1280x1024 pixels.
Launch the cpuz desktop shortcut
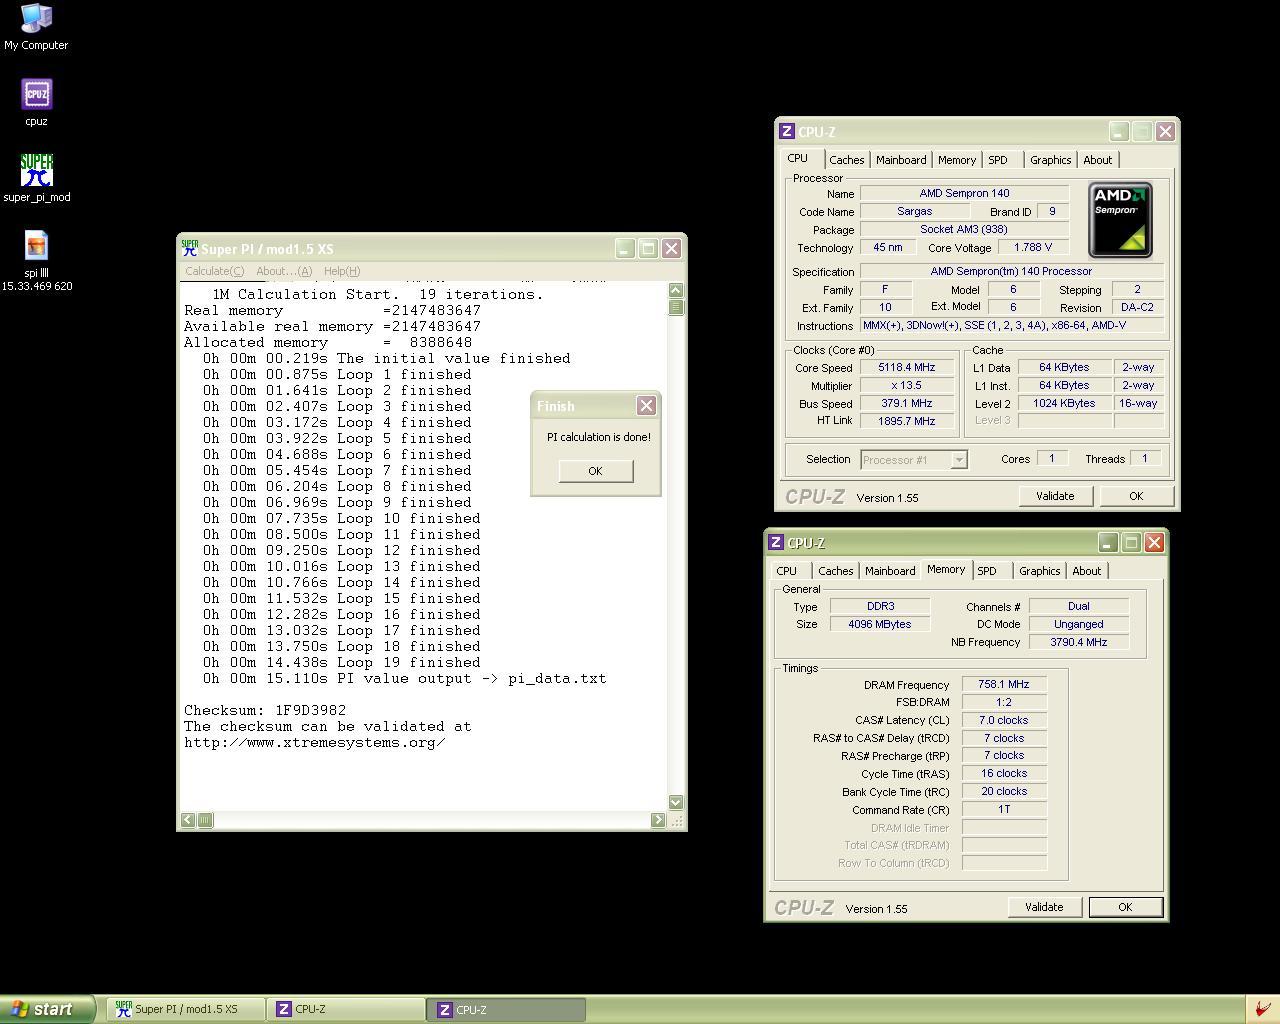[x=36, y=102]
